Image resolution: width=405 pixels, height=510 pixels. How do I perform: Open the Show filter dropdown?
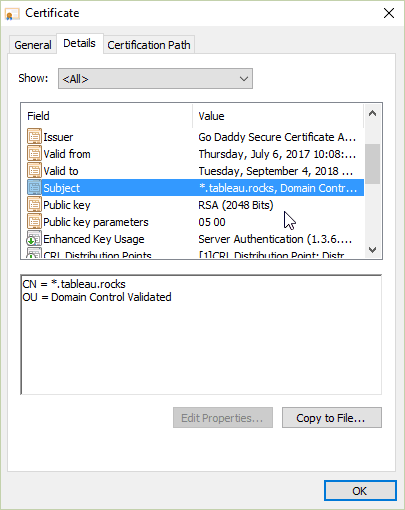[155, 79]
